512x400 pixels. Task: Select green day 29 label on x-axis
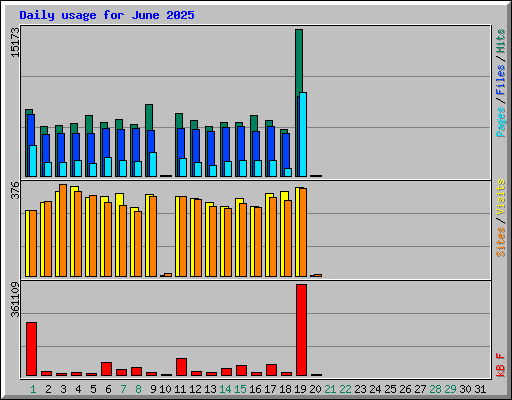450,389
